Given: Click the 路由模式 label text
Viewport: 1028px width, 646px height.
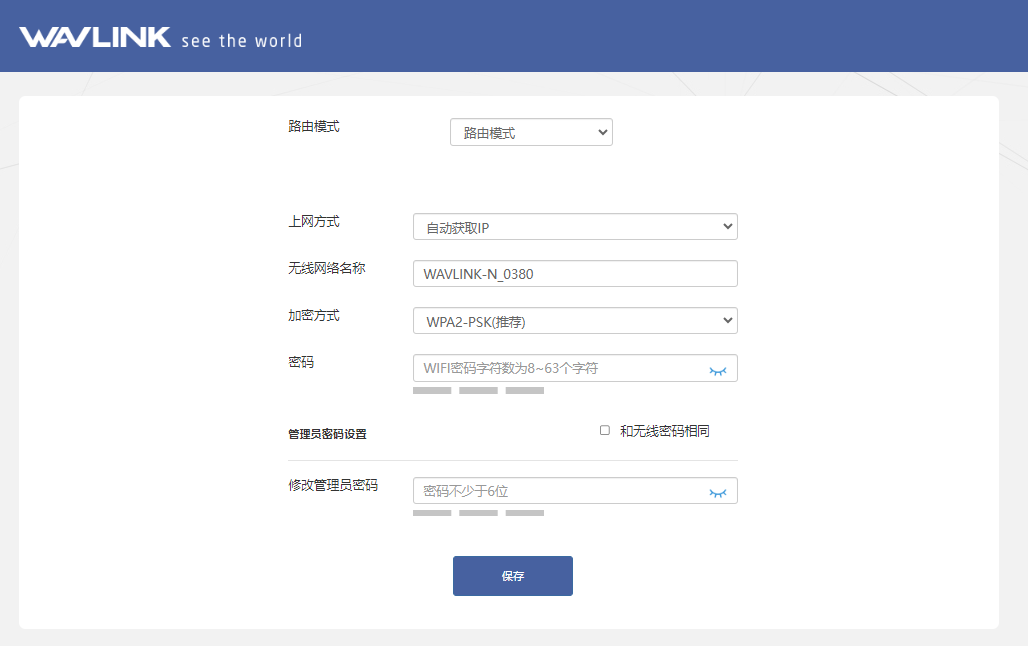Looking at the screenshot, I should click(314, 126).
